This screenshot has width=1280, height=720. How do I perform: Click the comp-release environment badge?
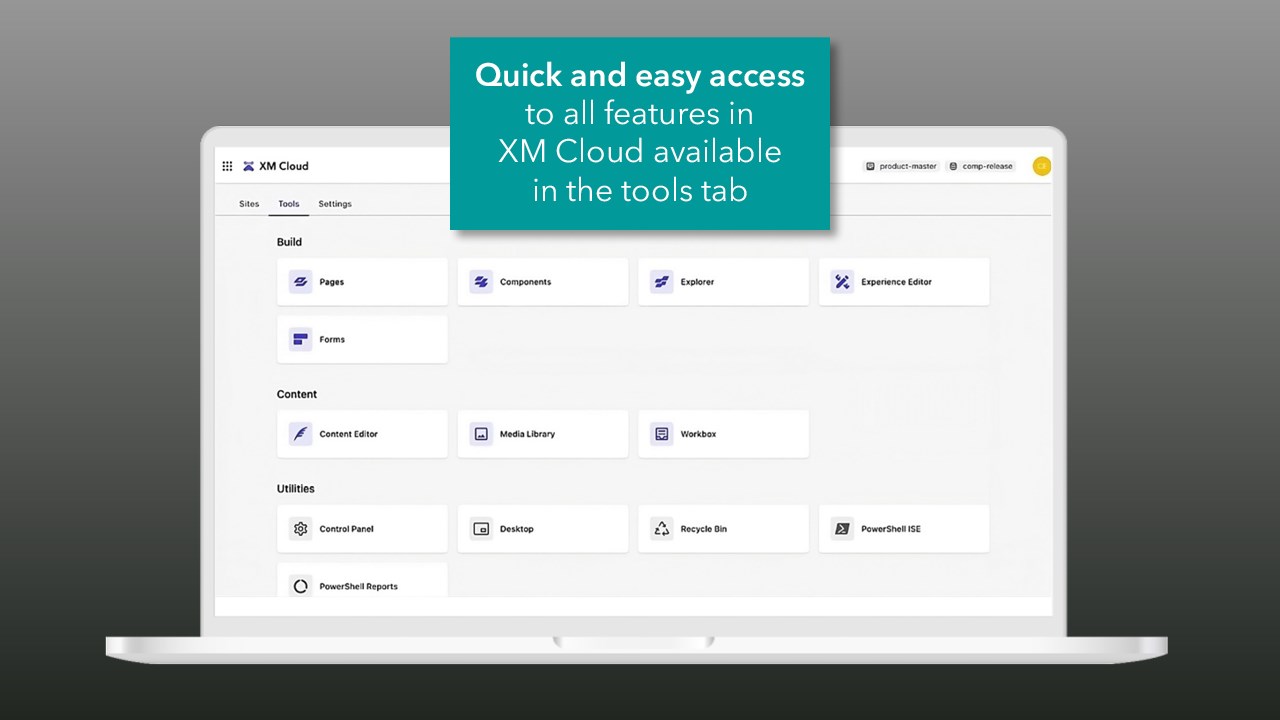pyautogui.click(x=981, y=166)
